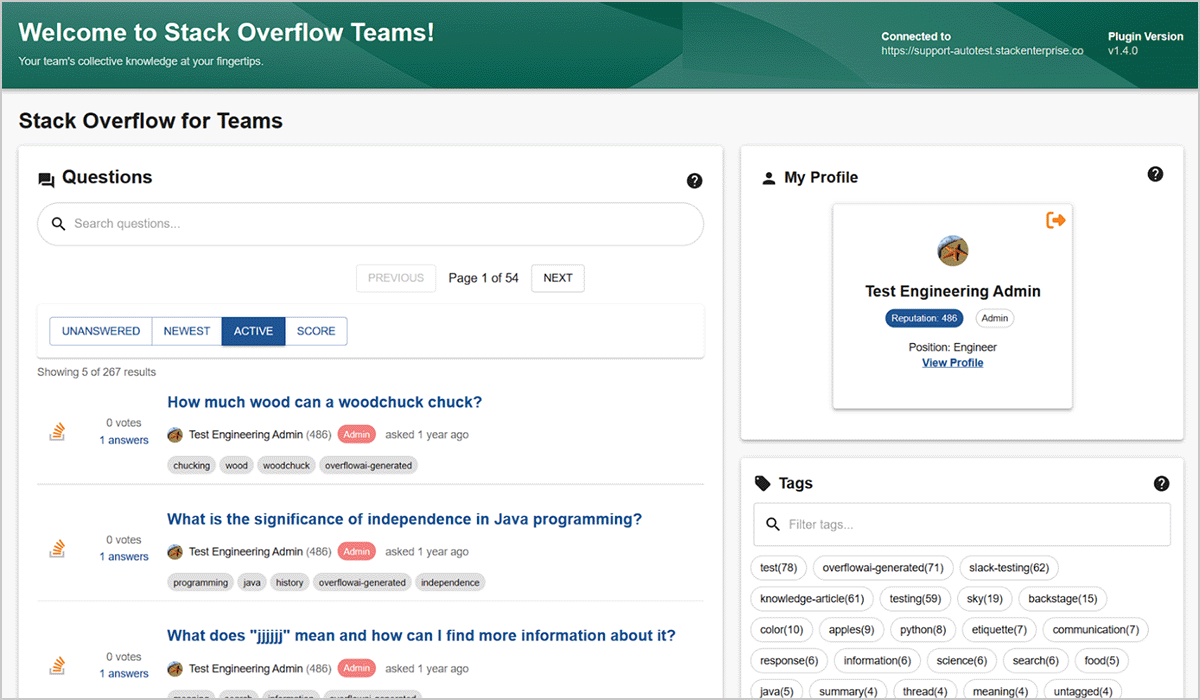Filter by the slack-testing(62) tag

pyautogui.click(x=1009, y=568)
